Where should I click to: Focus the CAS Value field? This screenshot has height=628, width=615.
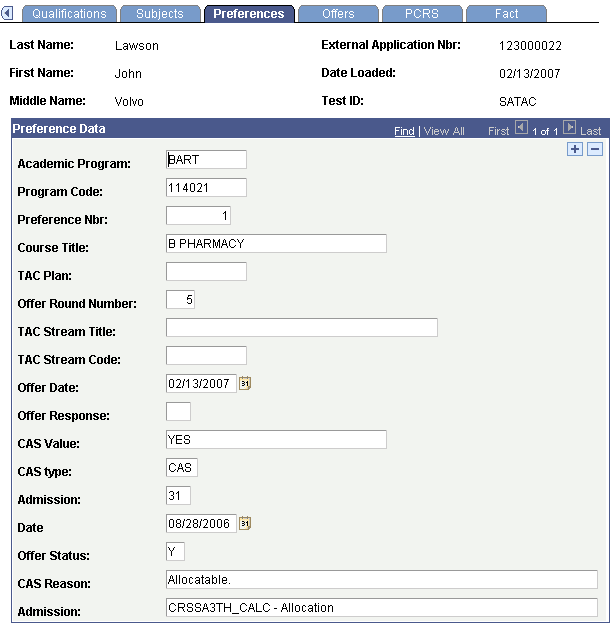pyautogui.click(x=276, y=440)
